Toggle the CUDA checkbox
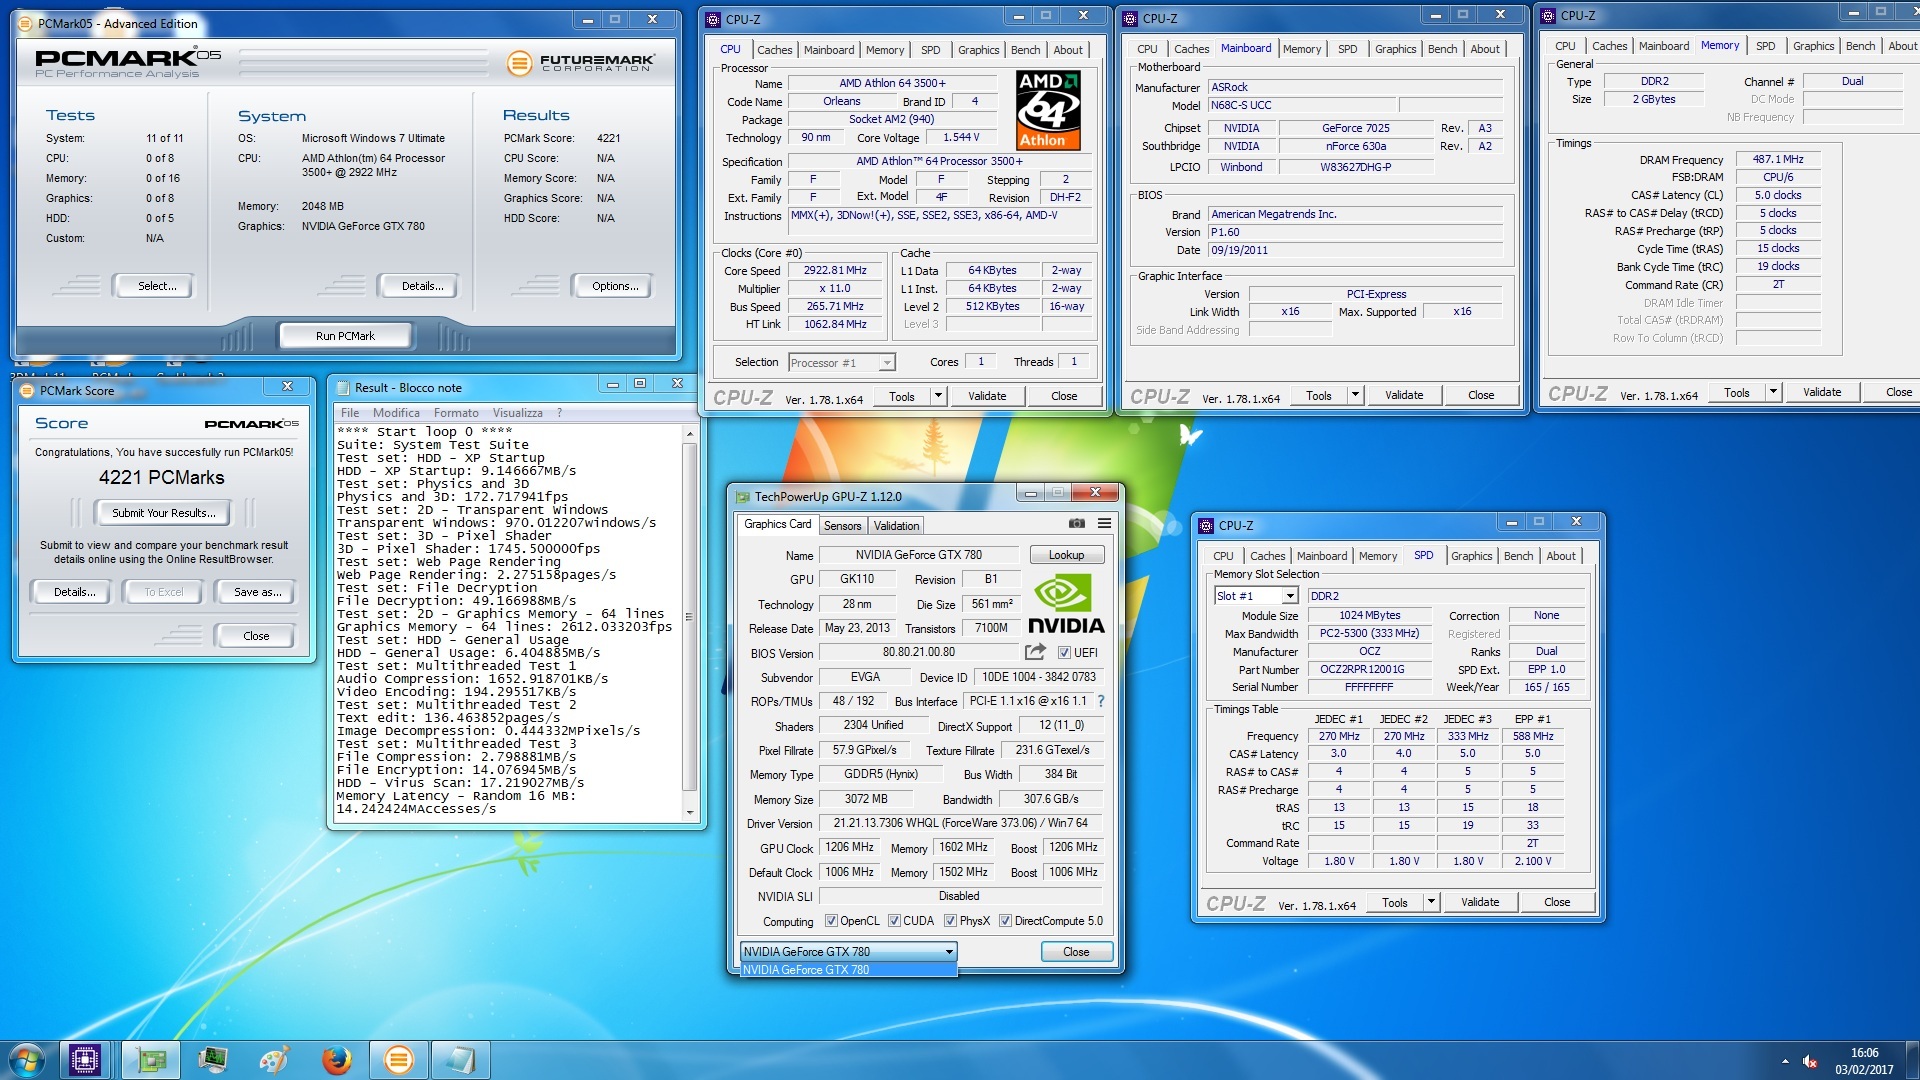 point(894,921)
